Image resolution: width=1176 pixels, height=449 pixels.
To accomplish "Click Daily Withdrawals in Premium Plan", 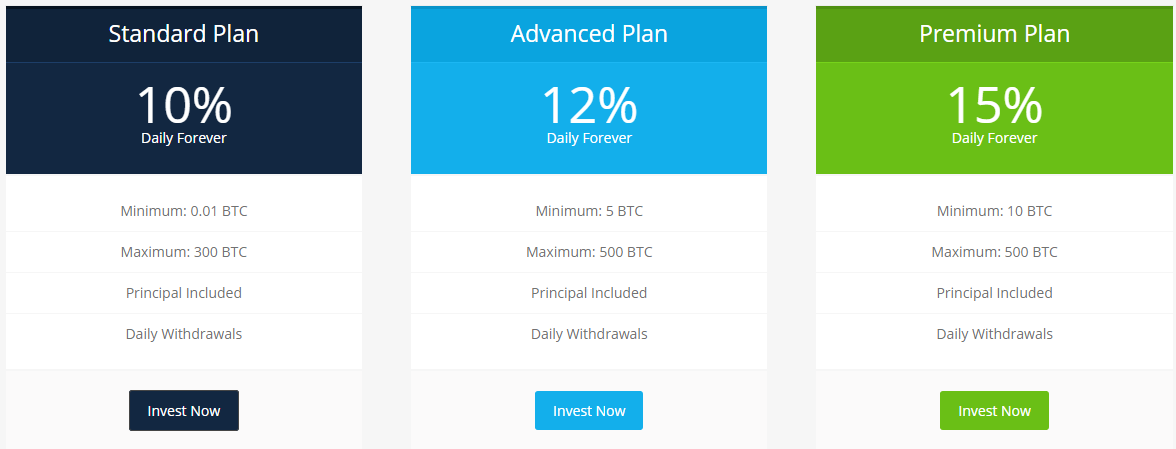I will pyautogui.click(x=994, y=334).
